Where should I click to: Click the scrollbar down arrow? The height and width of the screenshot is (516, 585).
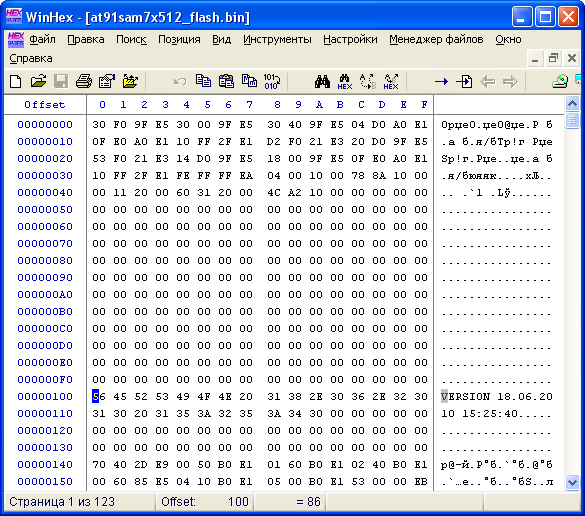572,482
